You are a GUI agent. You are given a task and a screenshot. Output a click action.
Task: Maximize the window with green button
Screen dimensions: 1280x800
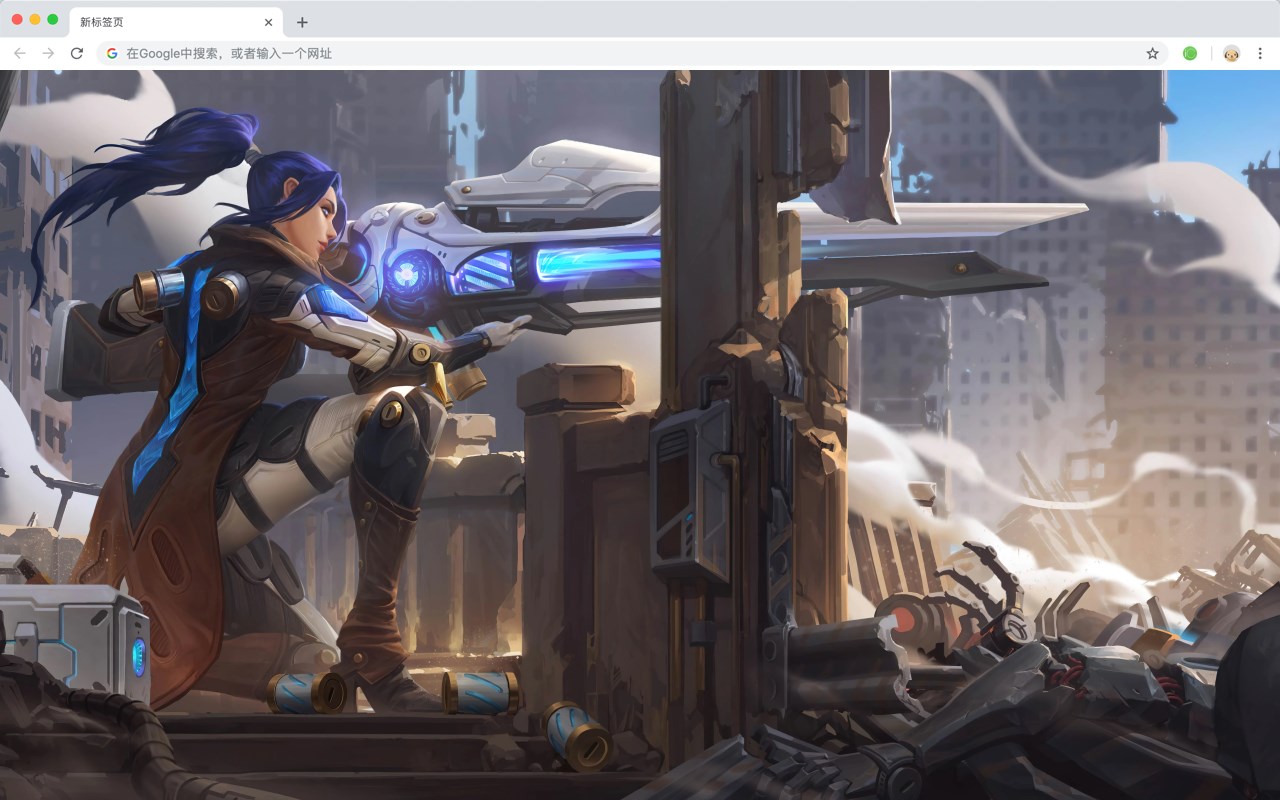pos(53,19)
